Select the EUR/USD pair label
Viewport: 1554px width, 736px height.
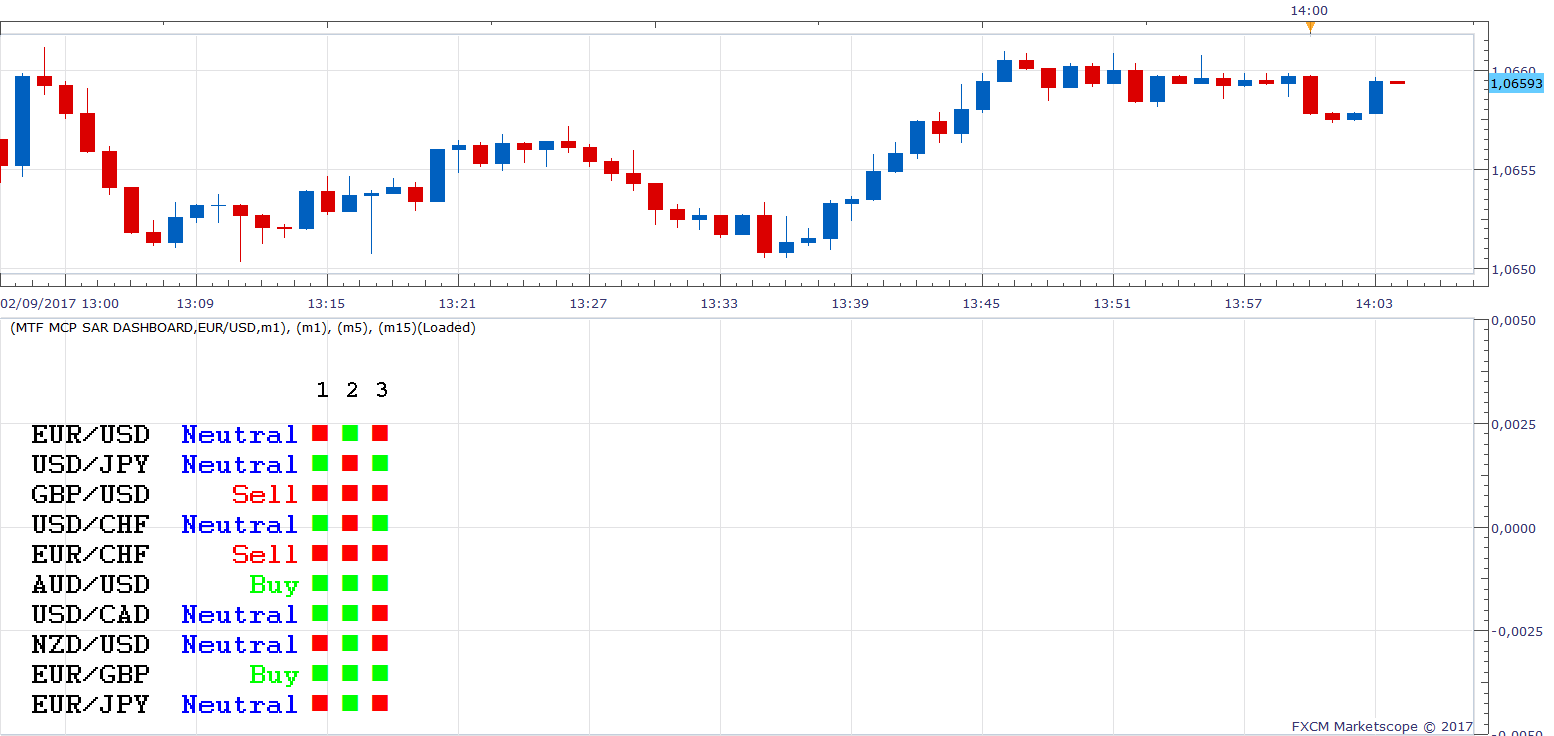coord(90,435)
